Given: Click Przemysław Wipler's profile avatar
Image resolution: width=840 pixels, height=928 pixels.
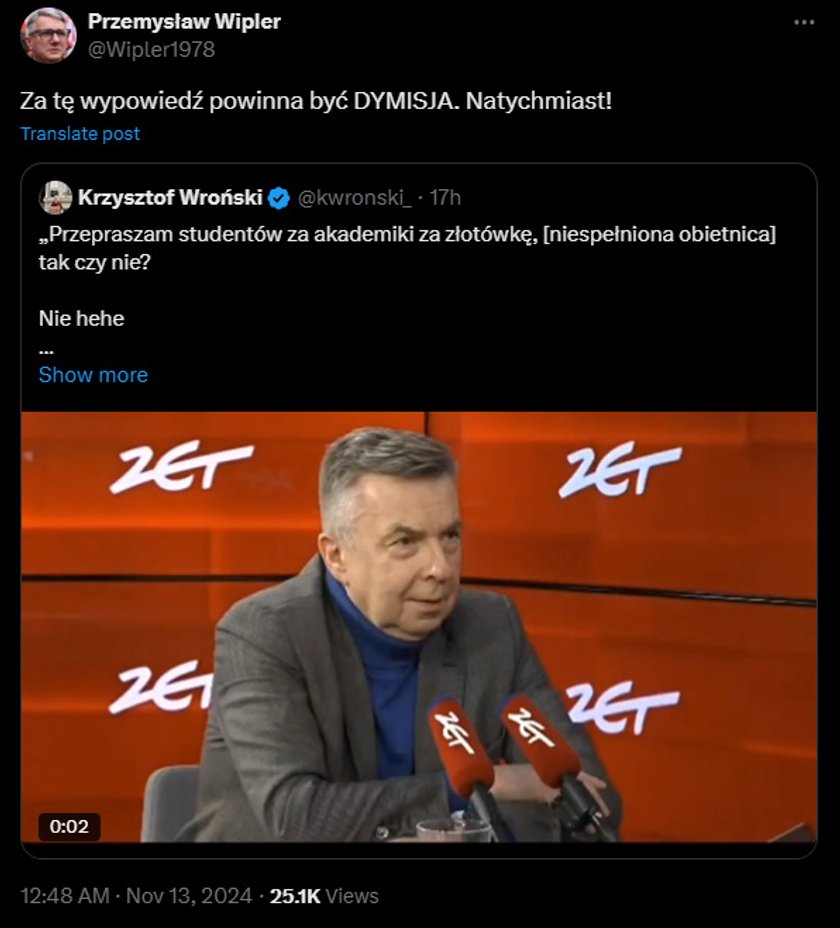Looking at the screenshot, I should (48, 35).
